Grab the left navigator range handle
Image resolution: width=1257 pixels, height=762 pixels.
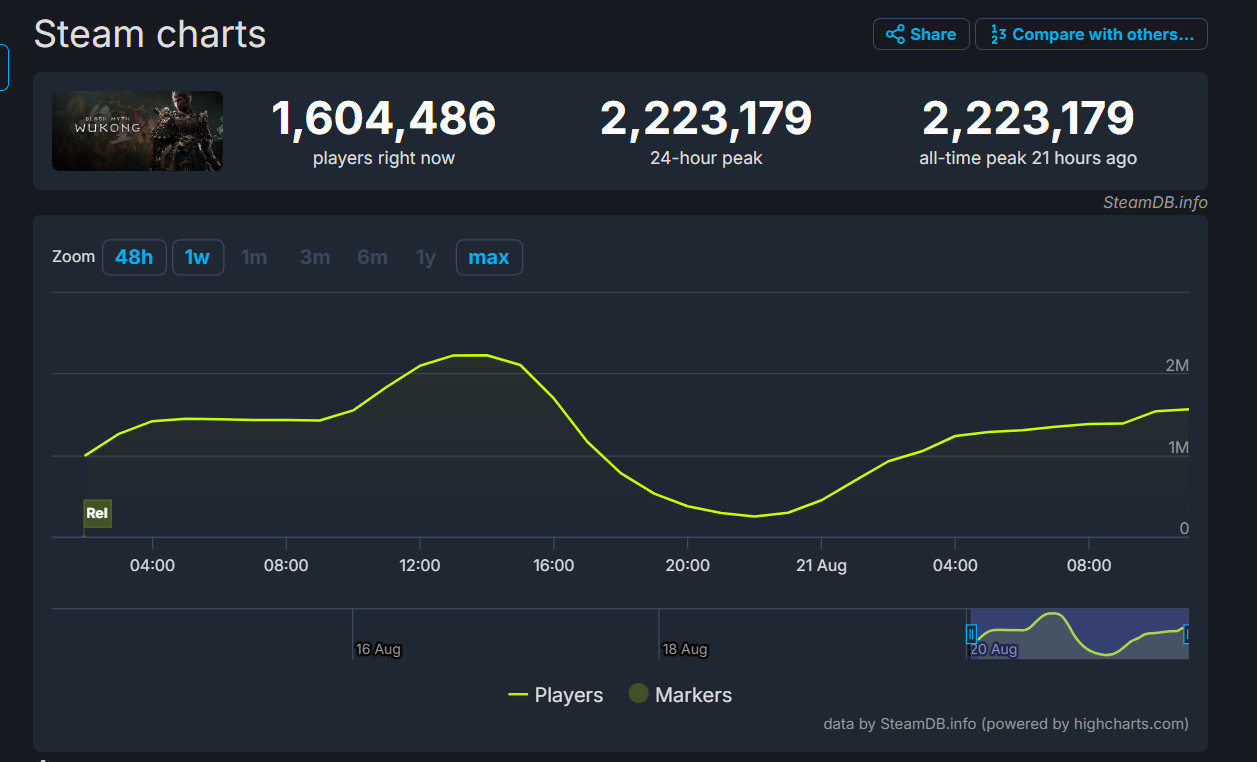[971, 634]
